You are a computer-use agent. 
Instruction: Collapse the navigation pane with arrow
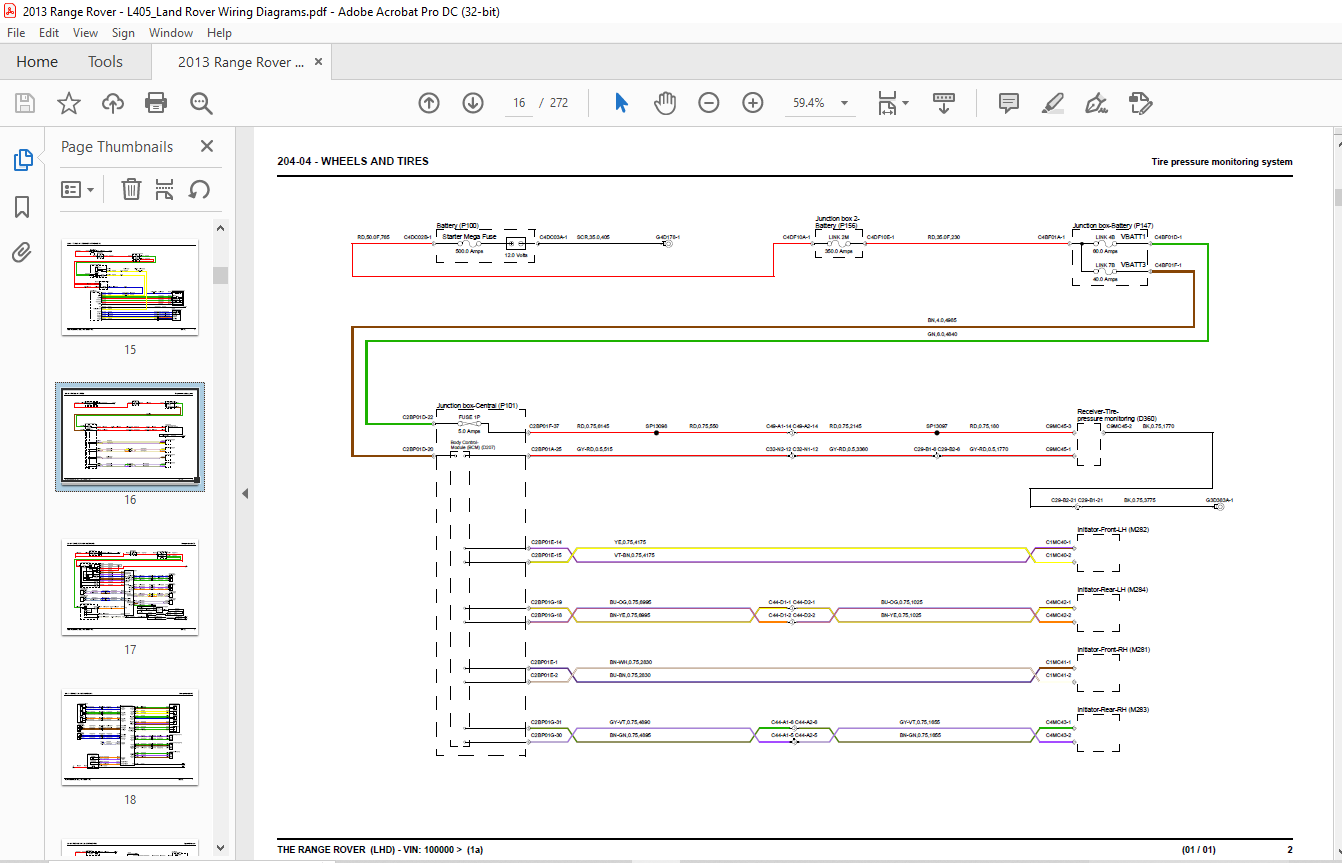[x=244, y=493]
